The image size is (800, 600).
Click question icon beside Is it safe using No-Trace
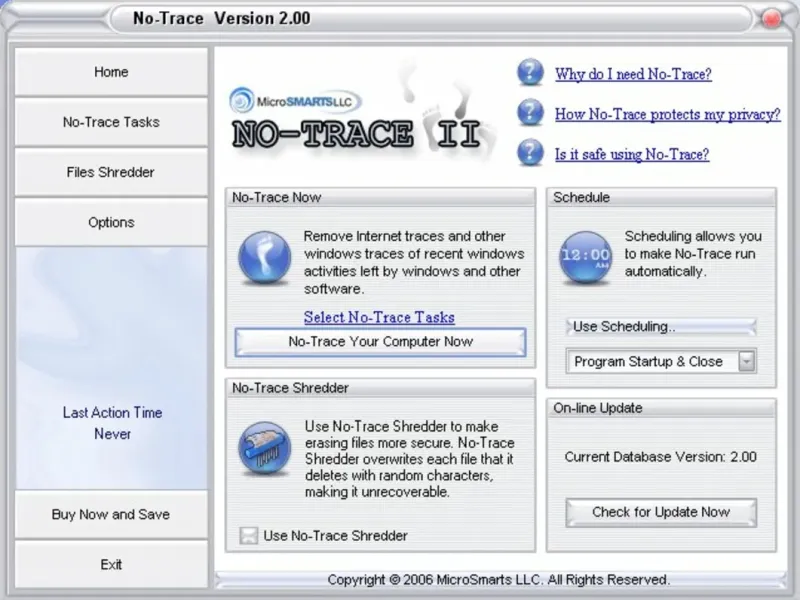530,152
